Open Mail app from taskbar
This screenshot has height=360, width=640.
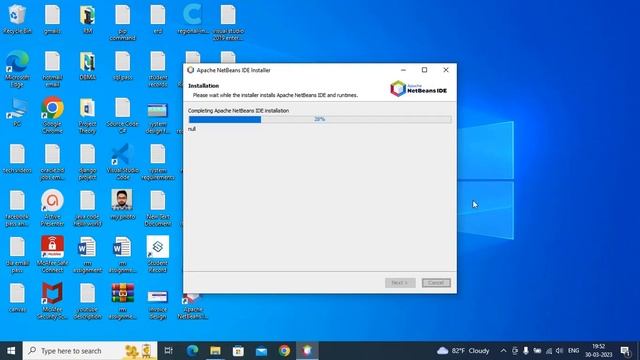click(x=261, y=351)
